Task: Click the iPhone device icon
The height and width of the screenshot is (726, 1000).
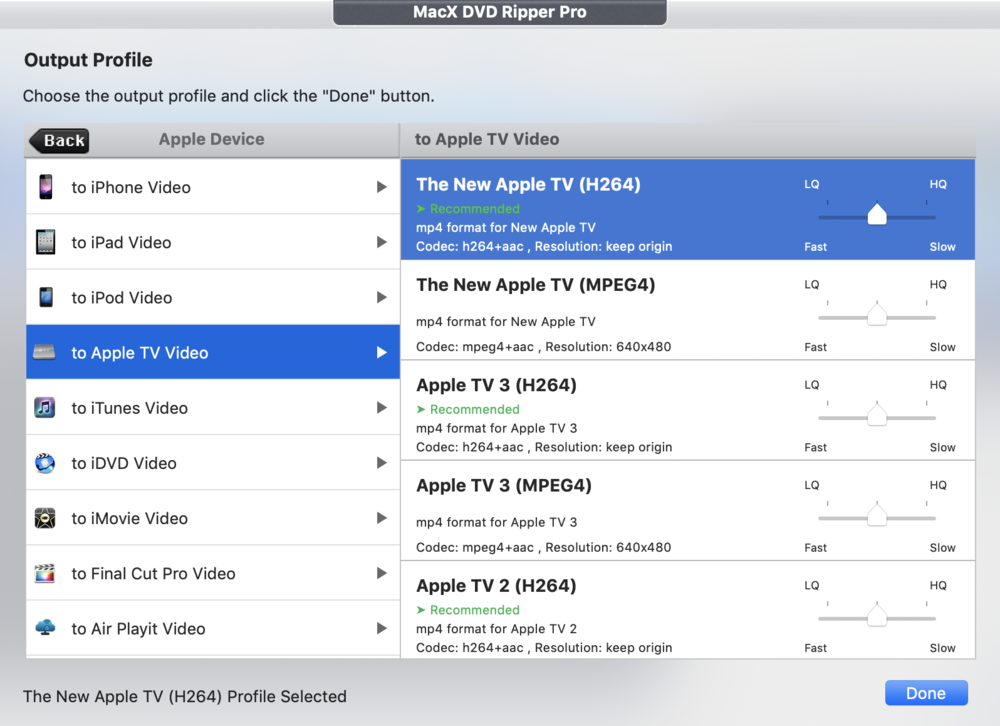Action: (x=45, y=187)
